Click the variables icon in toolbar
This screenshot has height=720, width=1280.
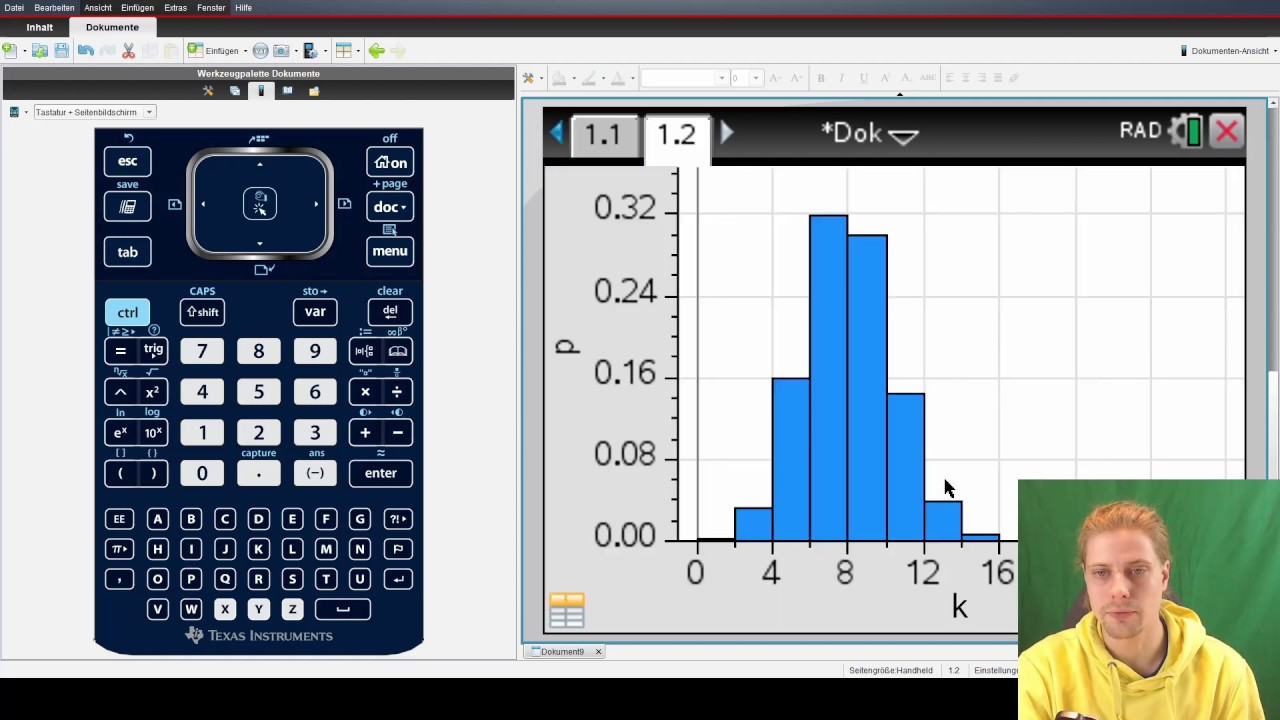261,51
